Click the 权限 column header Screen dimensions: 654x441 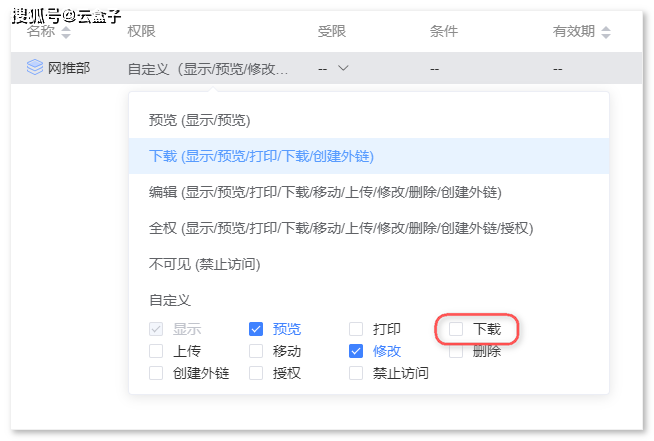[x=141, y=31]
